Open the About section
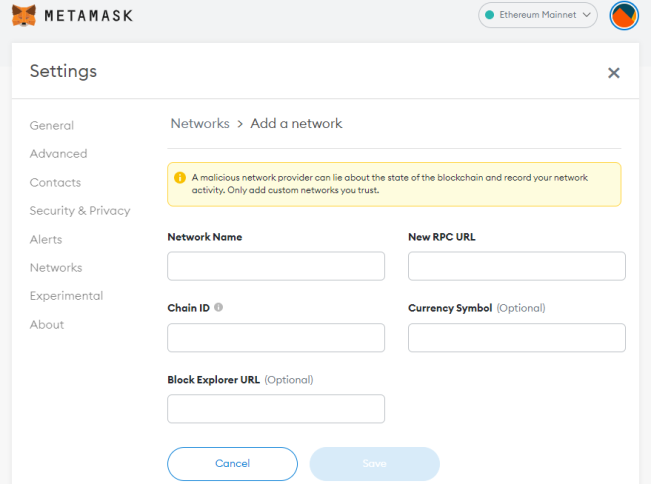Image resolution: width=651 pixels, height=484 pixels. 47,325
